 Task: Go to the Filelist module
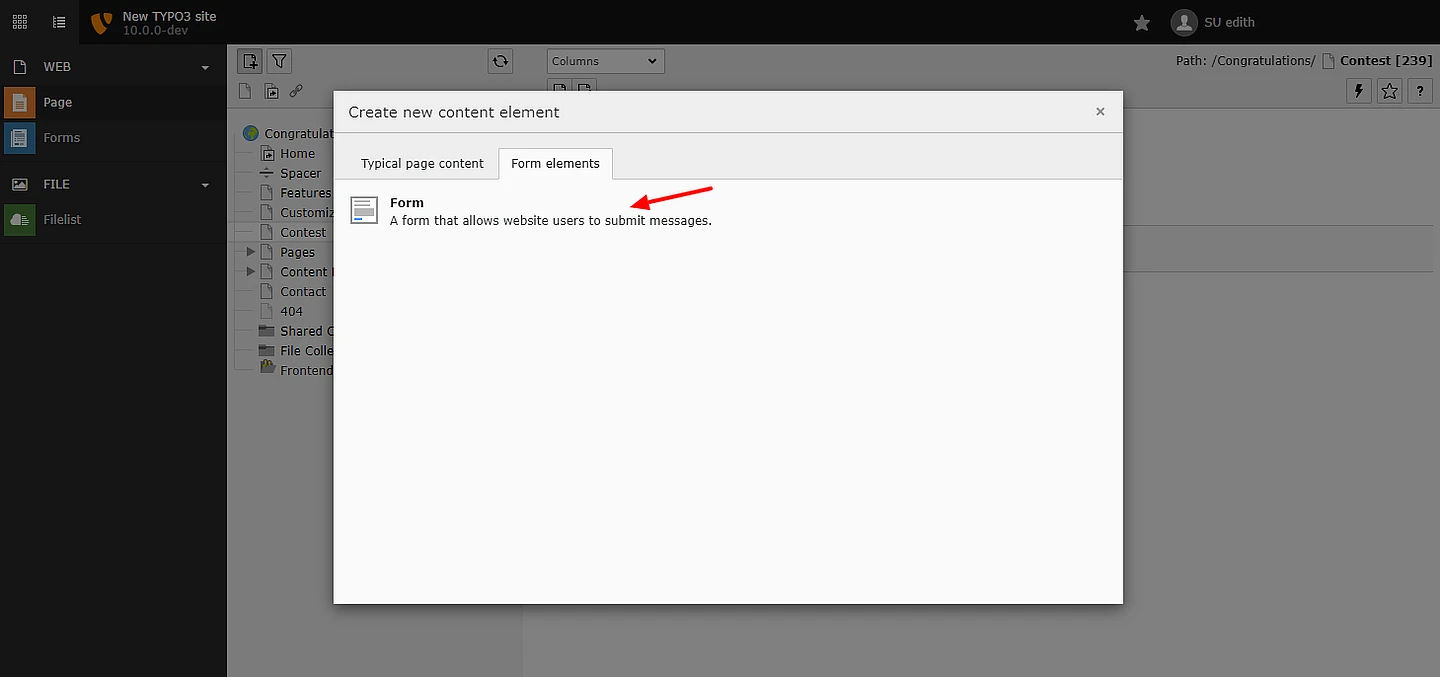(63, 219)
